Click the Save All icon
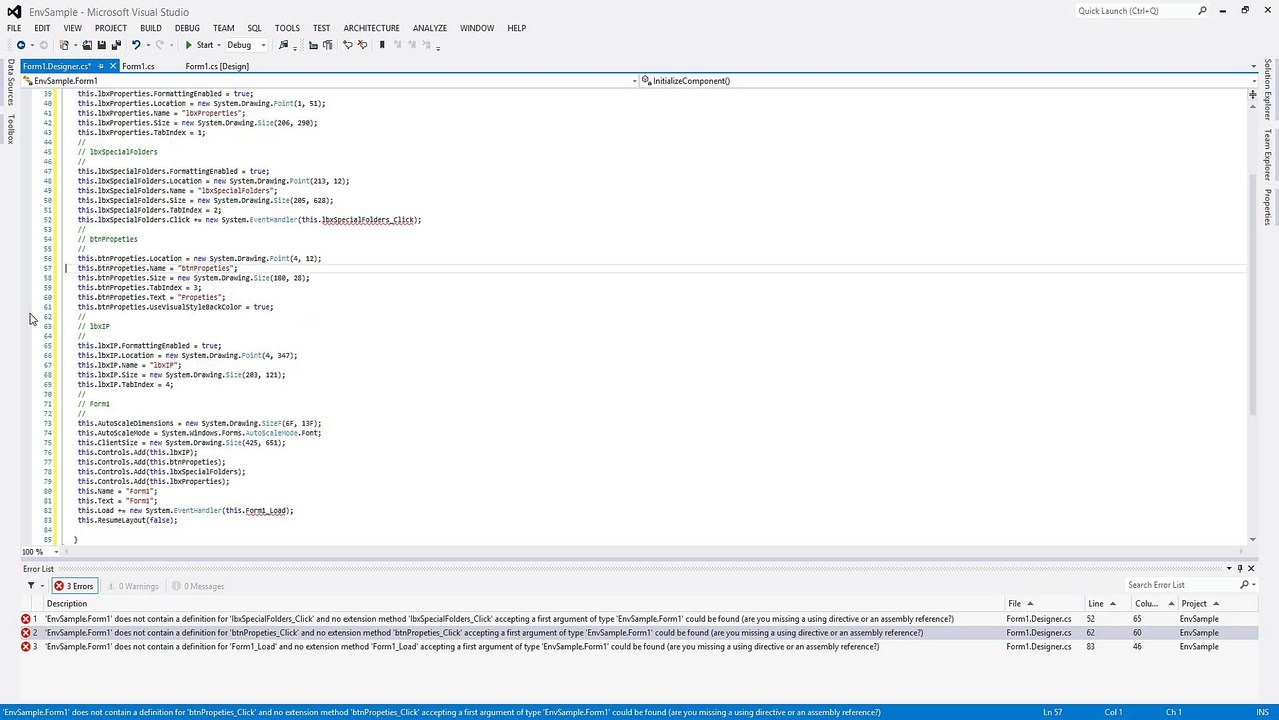Screen dimensions: 1279x720 (115, 45)
